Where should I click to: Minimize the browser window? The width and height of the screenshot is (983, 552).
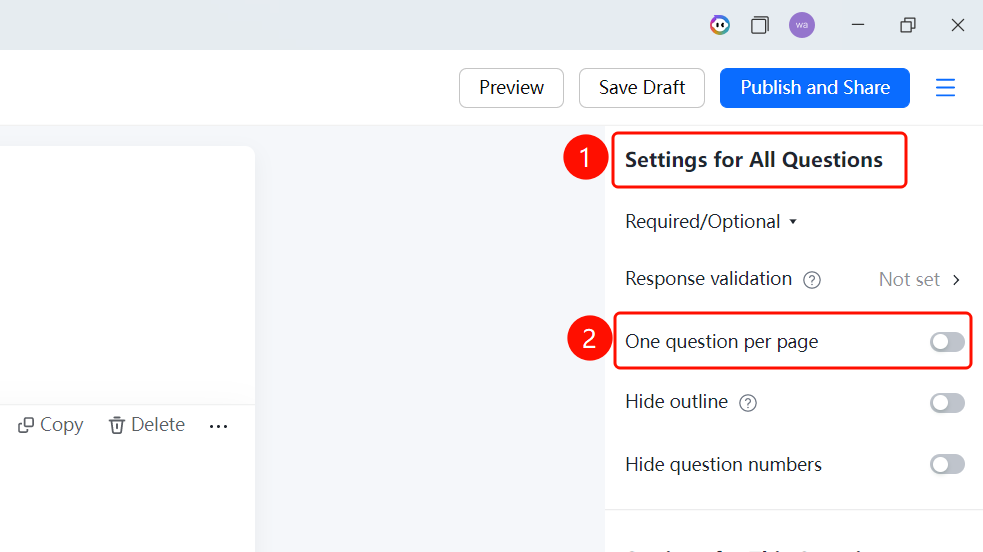(858, 25)
